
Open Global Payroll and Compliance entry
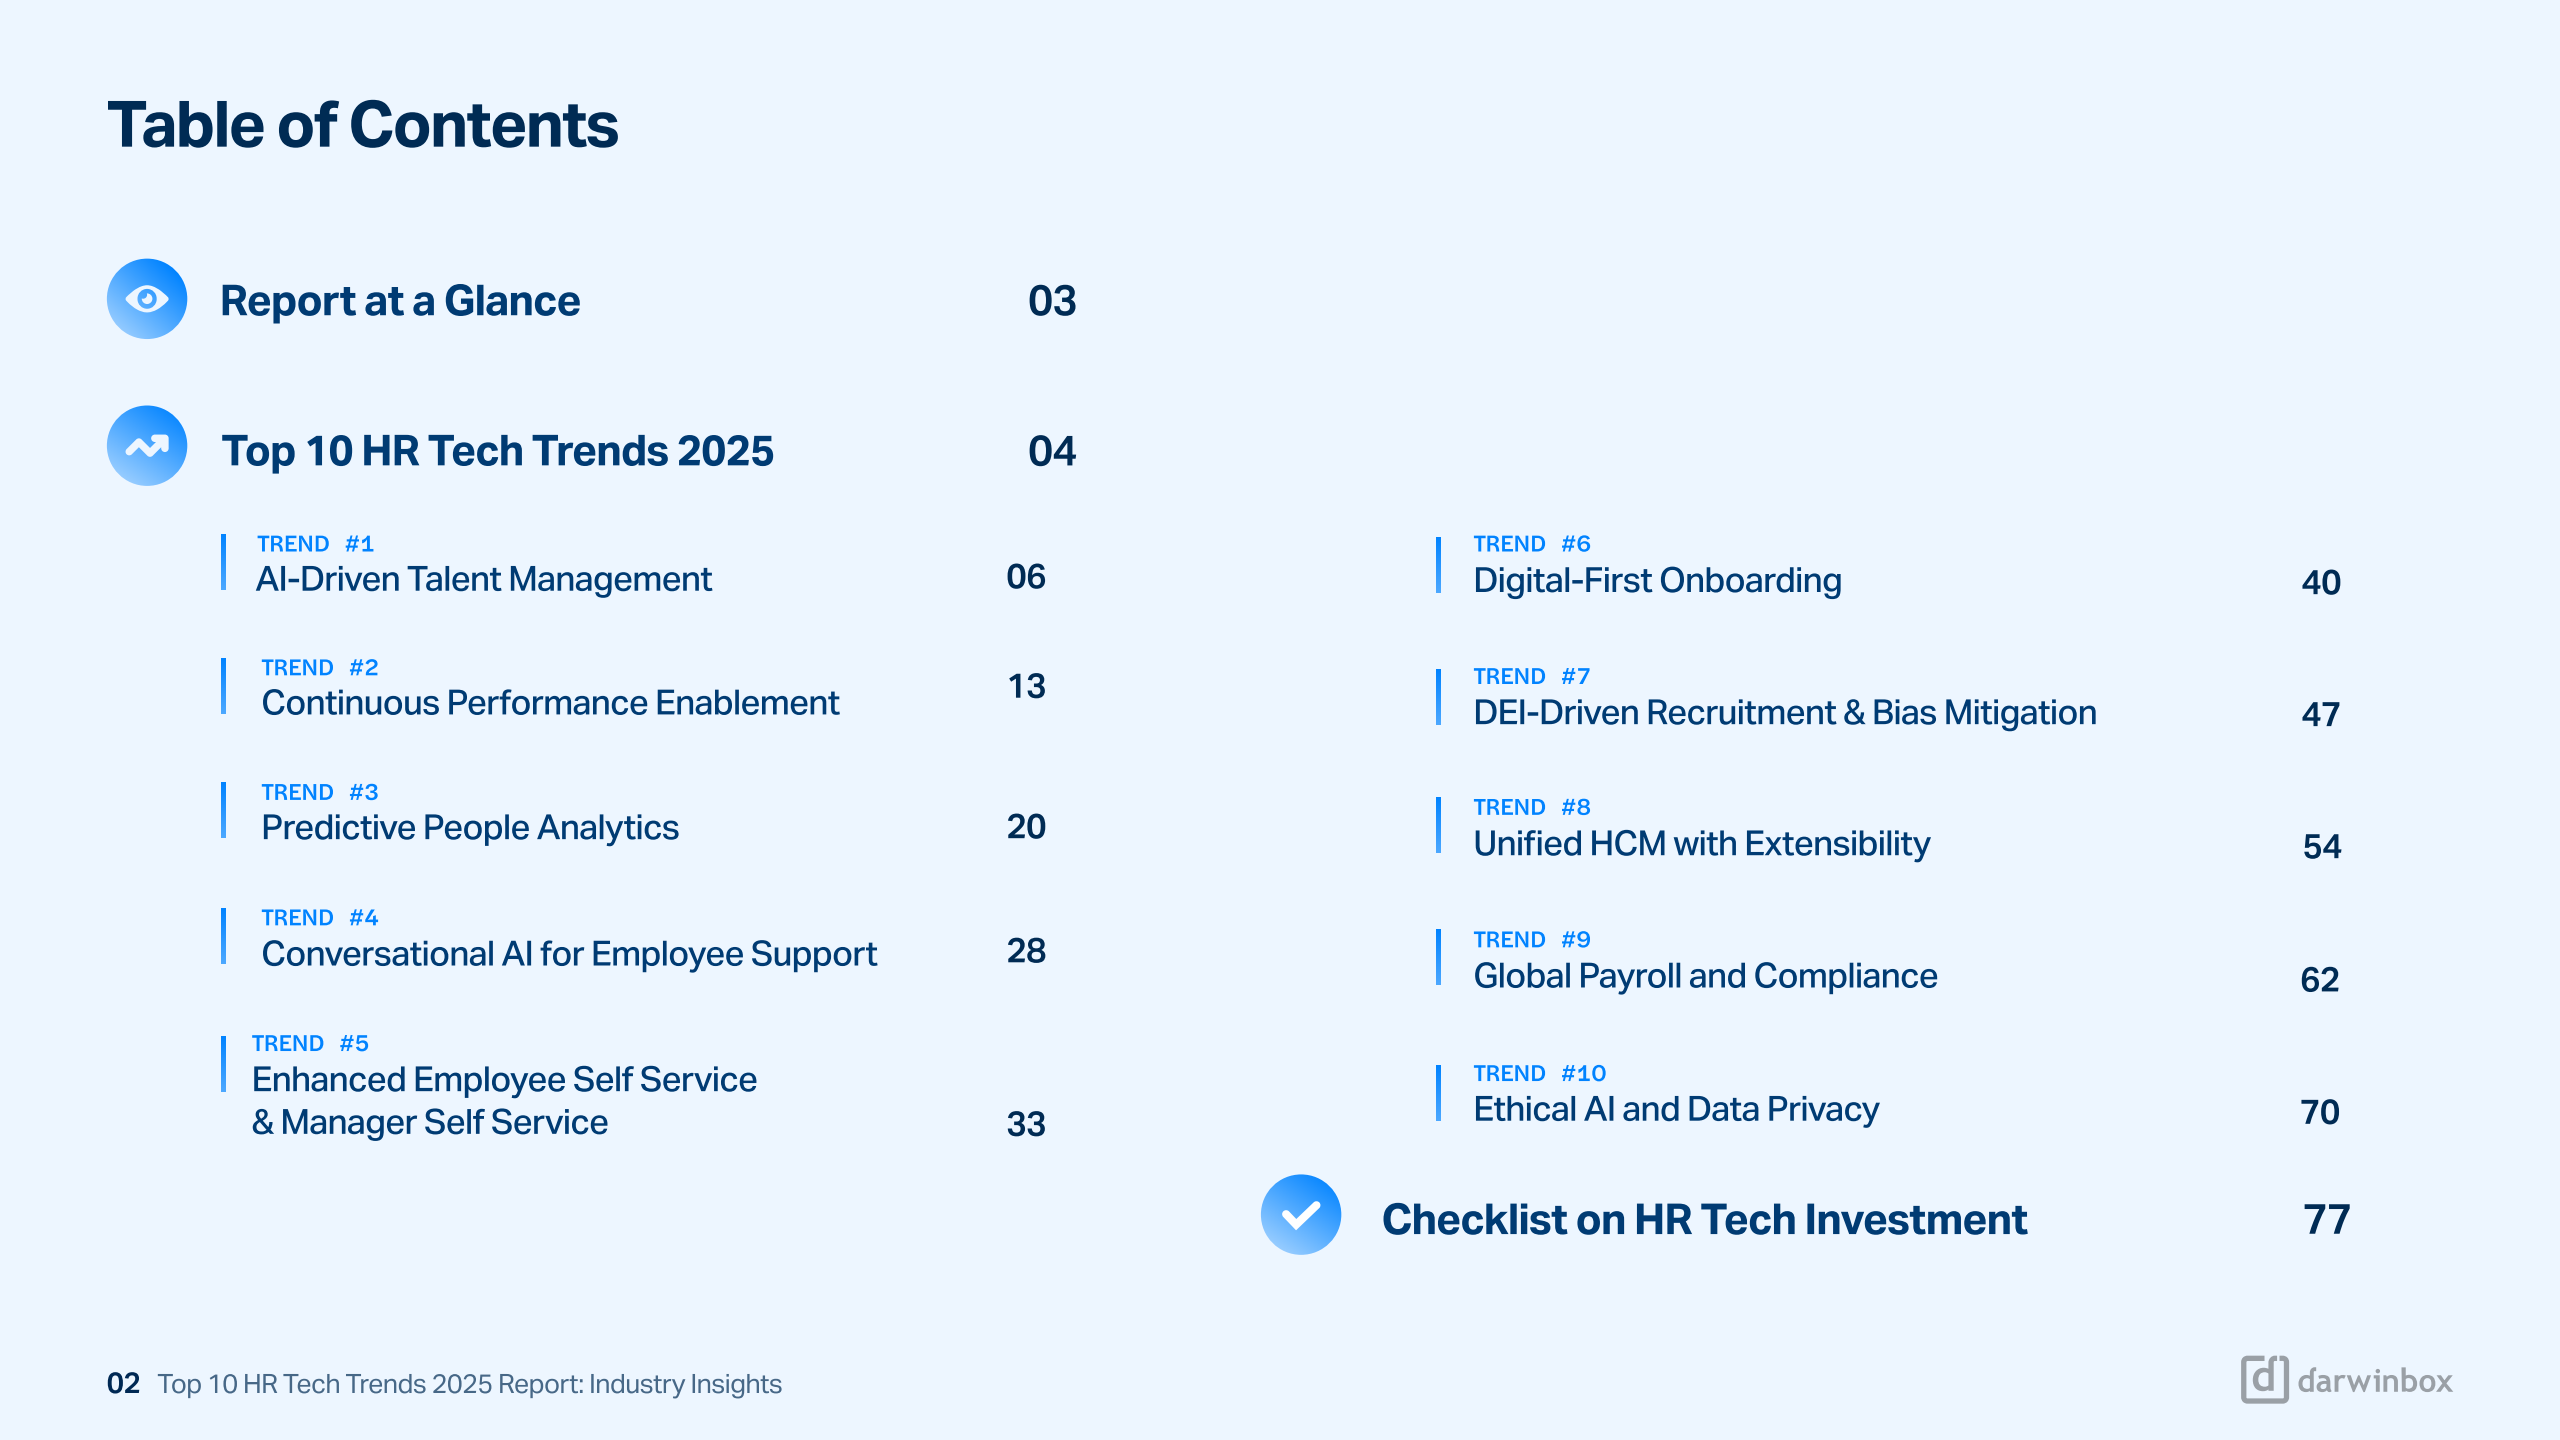tap(1705, 976)
